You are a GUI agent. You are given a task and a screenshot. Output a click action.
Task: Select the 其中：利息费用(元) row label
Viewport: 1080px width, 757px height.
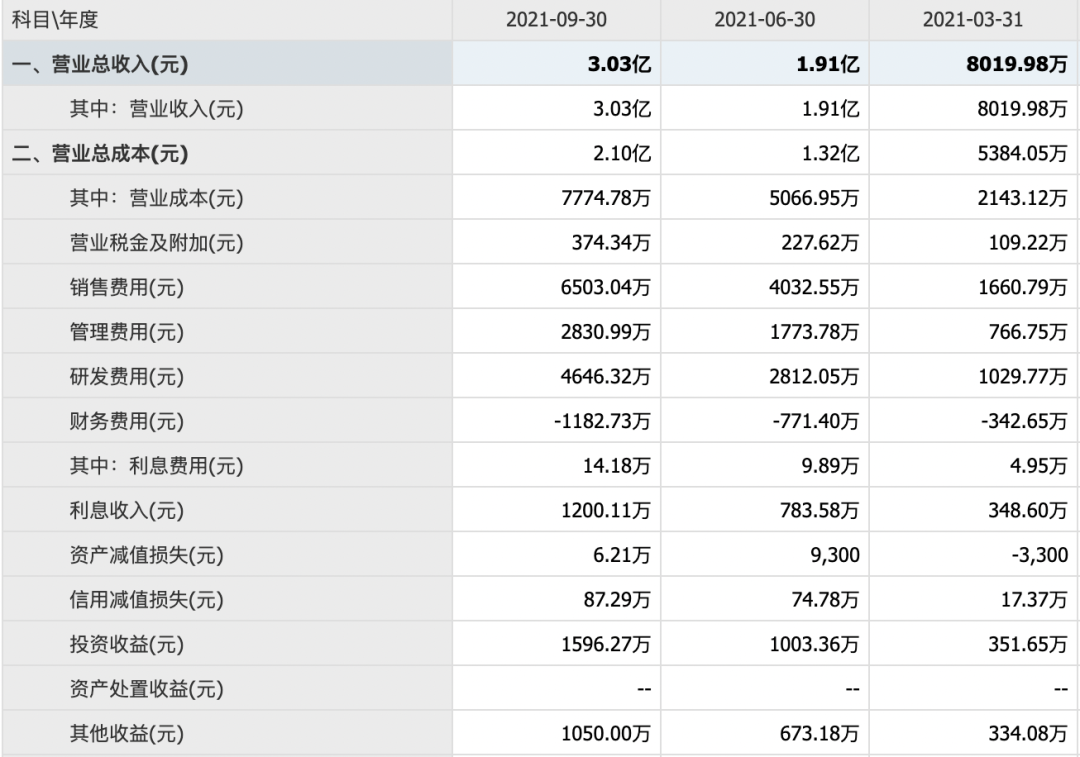pos(156,466)
